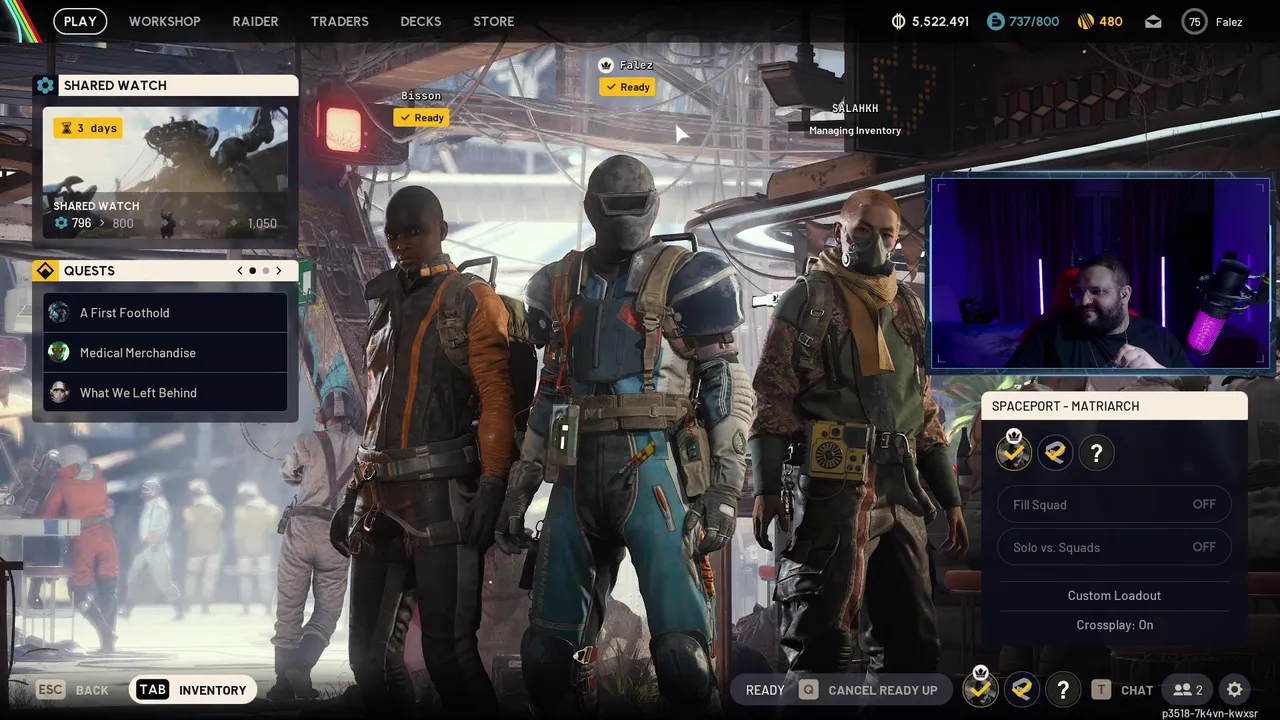Viewport: 1280px width, 720px height.
Task: Open the RAIDER tab
Action: pyautogui.click(x=255, y=21)
